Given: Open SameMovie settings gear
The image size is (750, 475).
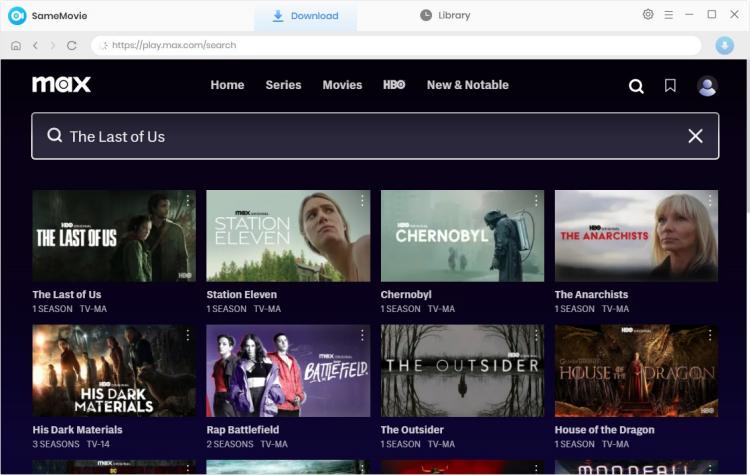Looking at the screenshot, I should click(x=648, y=14).
